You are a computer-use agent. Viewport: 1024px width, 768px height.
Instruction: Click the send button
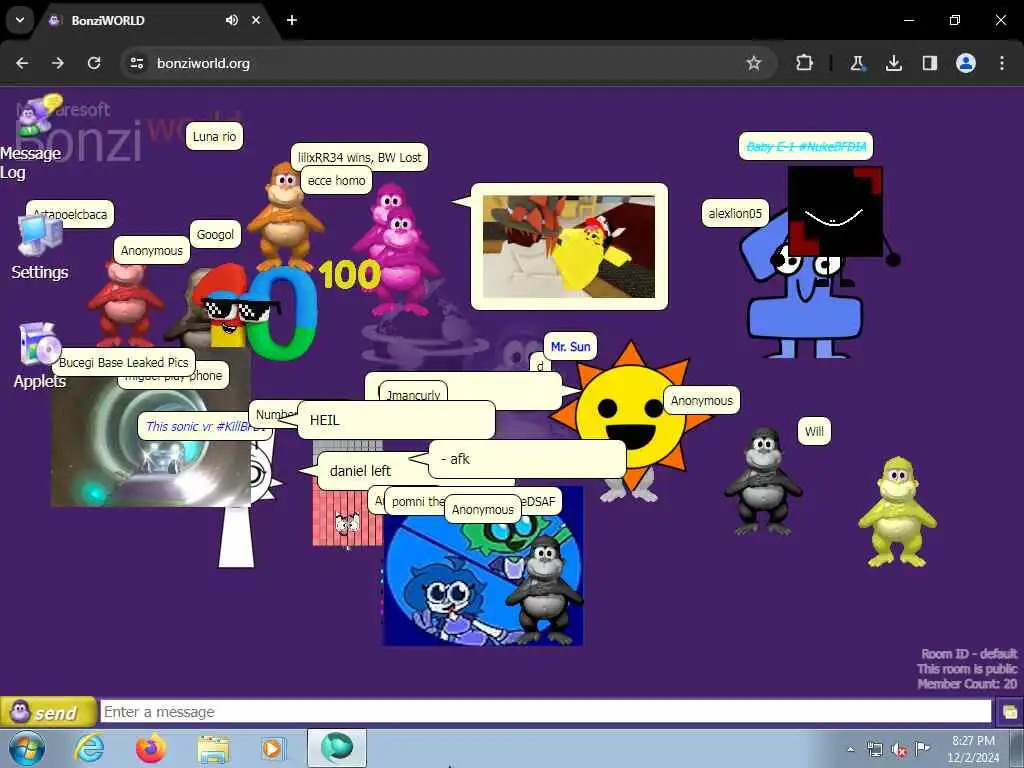[48, 712]
